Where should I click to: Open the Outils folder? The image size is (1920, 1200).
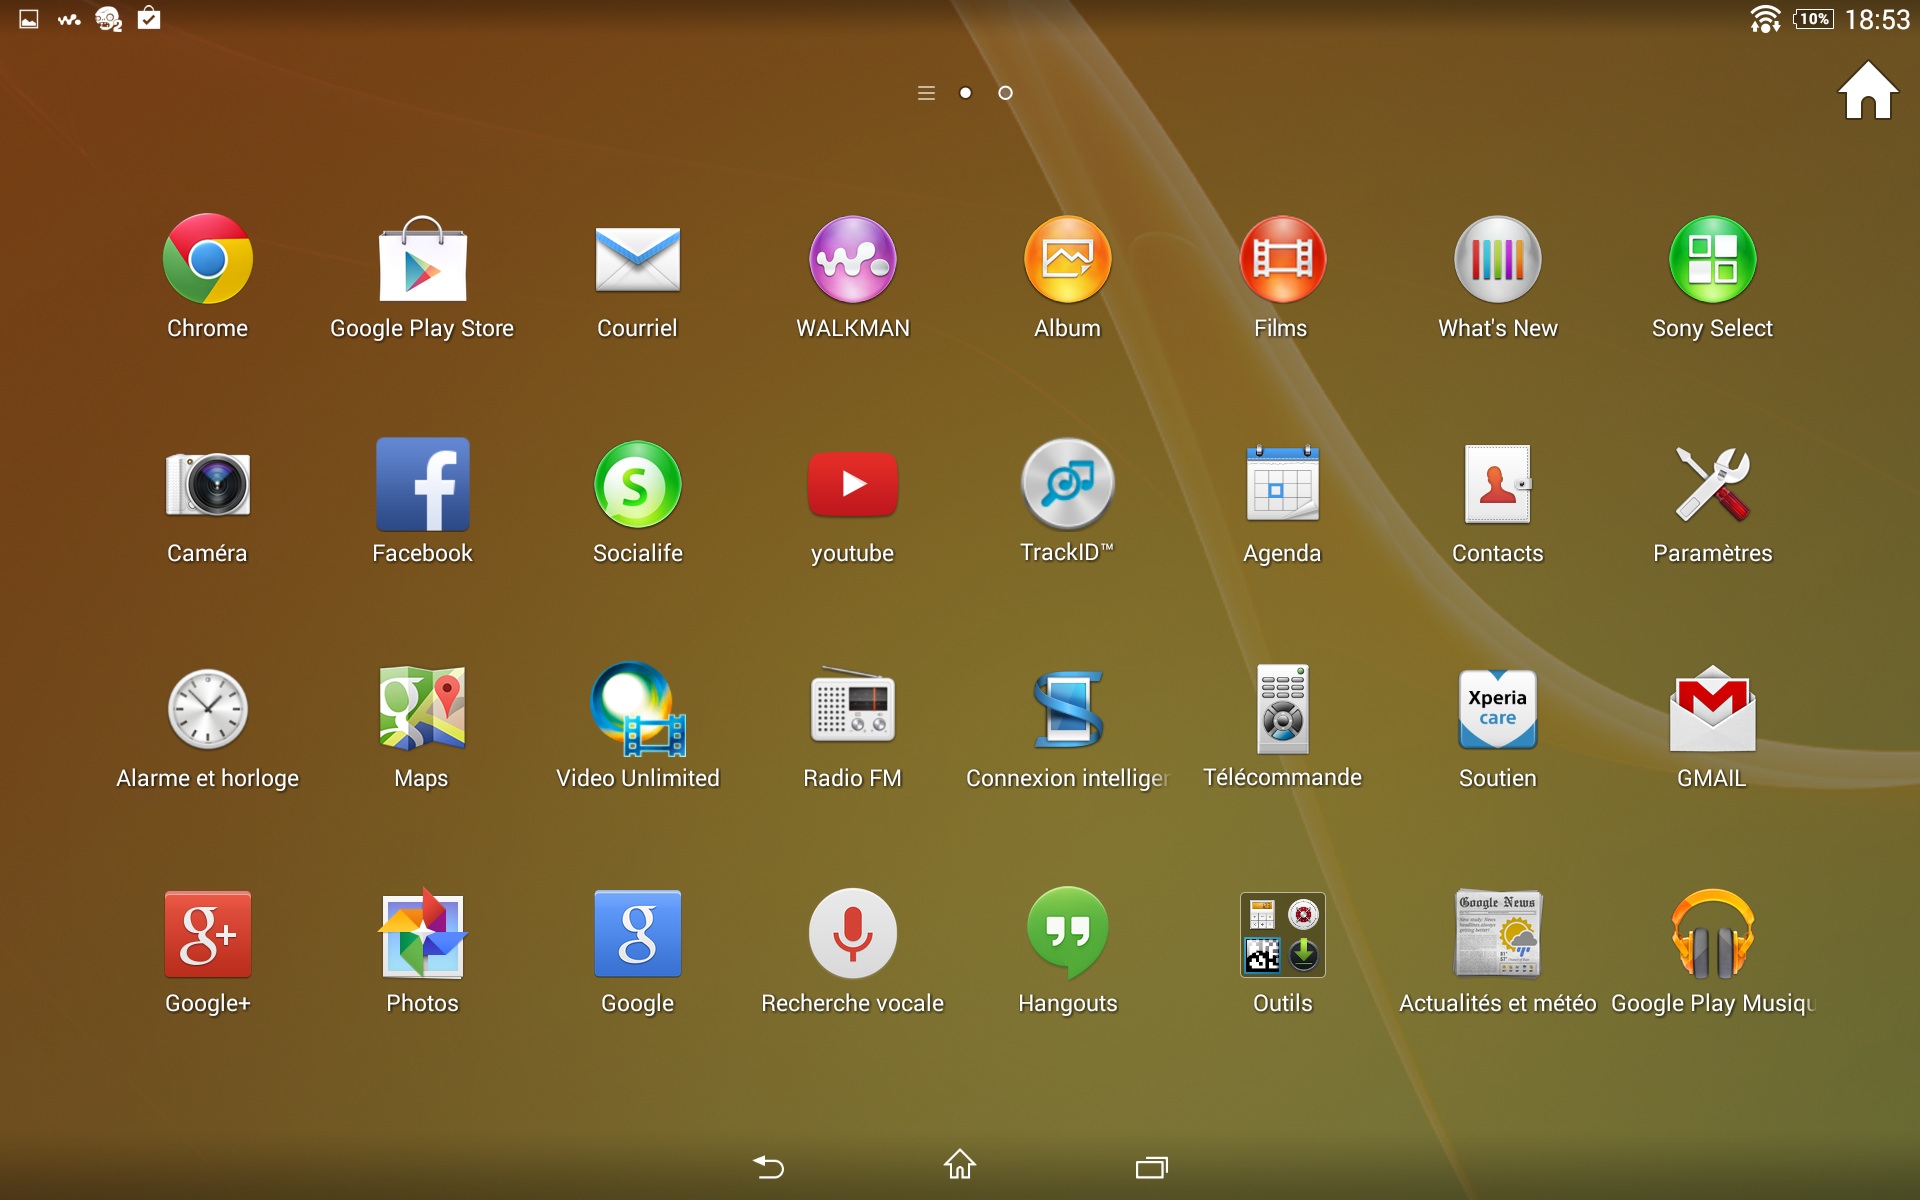pyautogui.click(x=1282, y=935)
